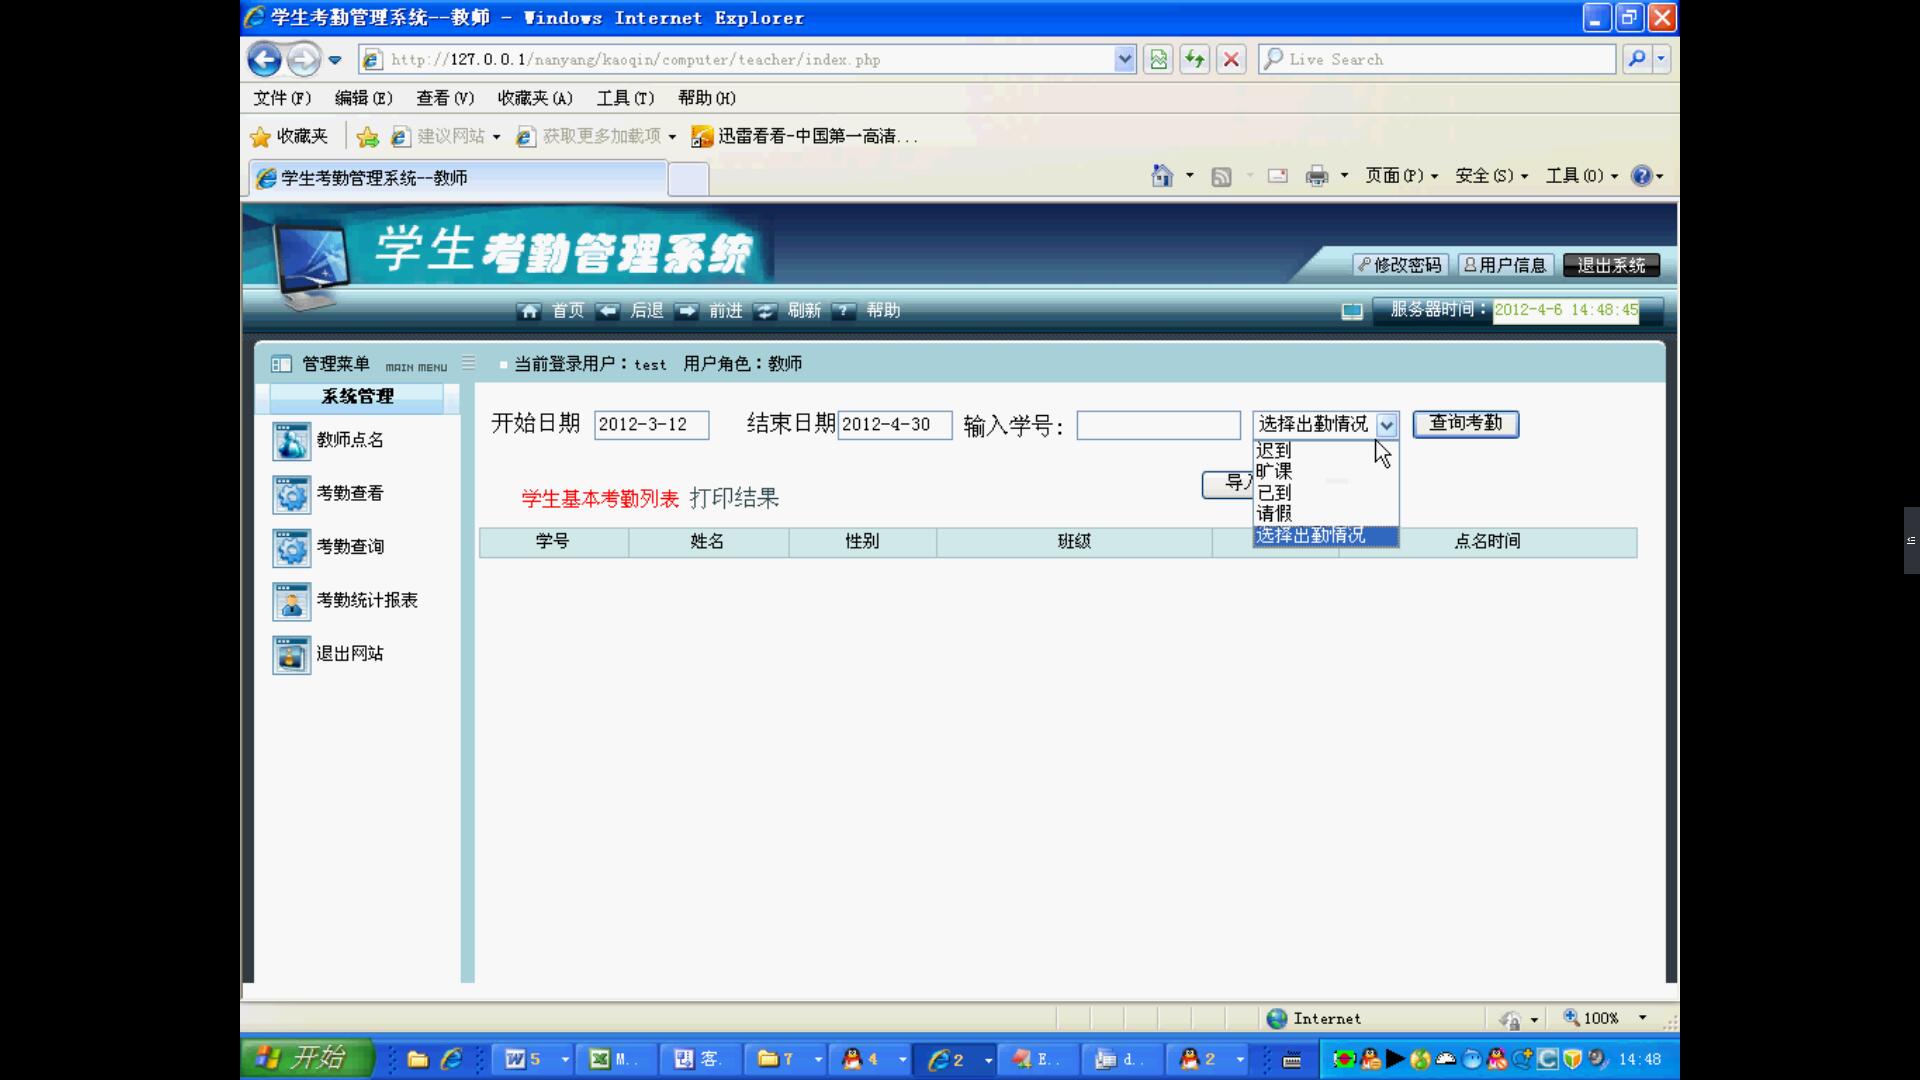Open the 建议网站 link

point(445,137)
